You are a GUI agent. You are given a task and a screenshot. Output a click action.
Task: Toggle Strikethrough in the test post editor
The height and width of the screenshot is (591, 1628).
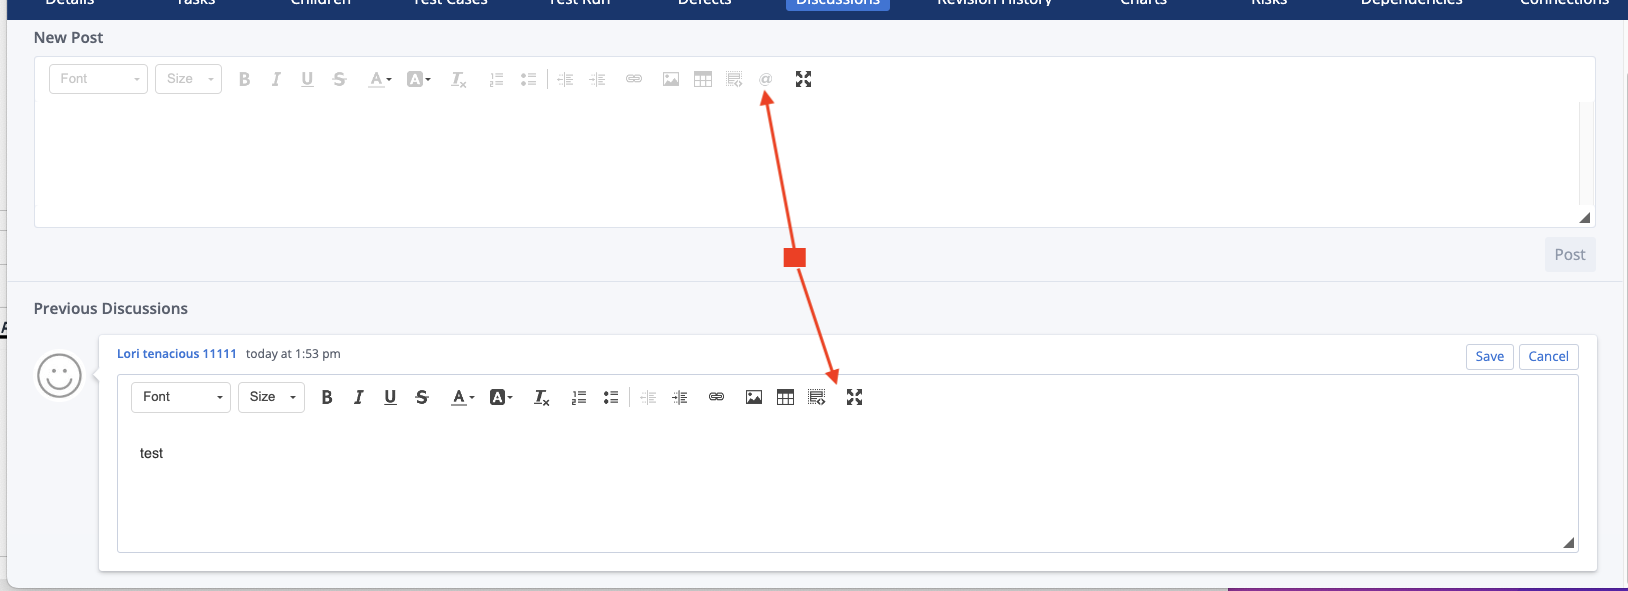[422, 397]
